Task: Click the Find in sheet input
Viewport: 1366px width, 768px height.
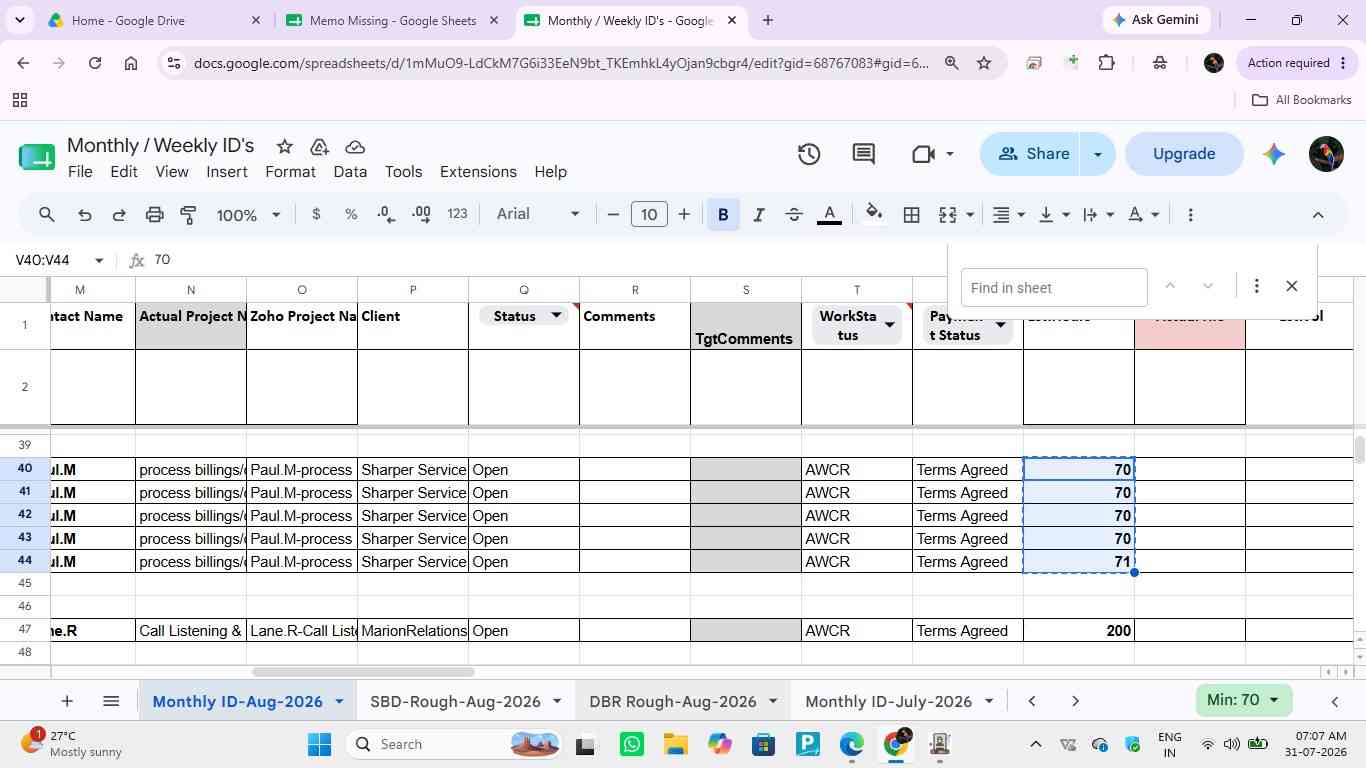Action: pos(1054,288)
